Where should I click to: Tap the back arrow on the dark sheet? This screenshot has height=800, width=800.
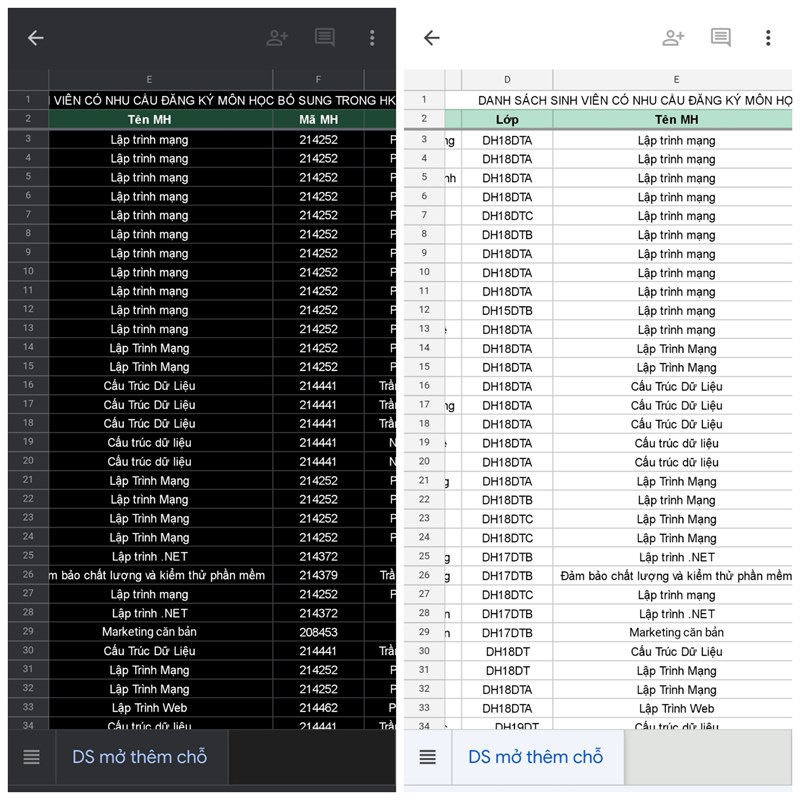pos(36,38)
